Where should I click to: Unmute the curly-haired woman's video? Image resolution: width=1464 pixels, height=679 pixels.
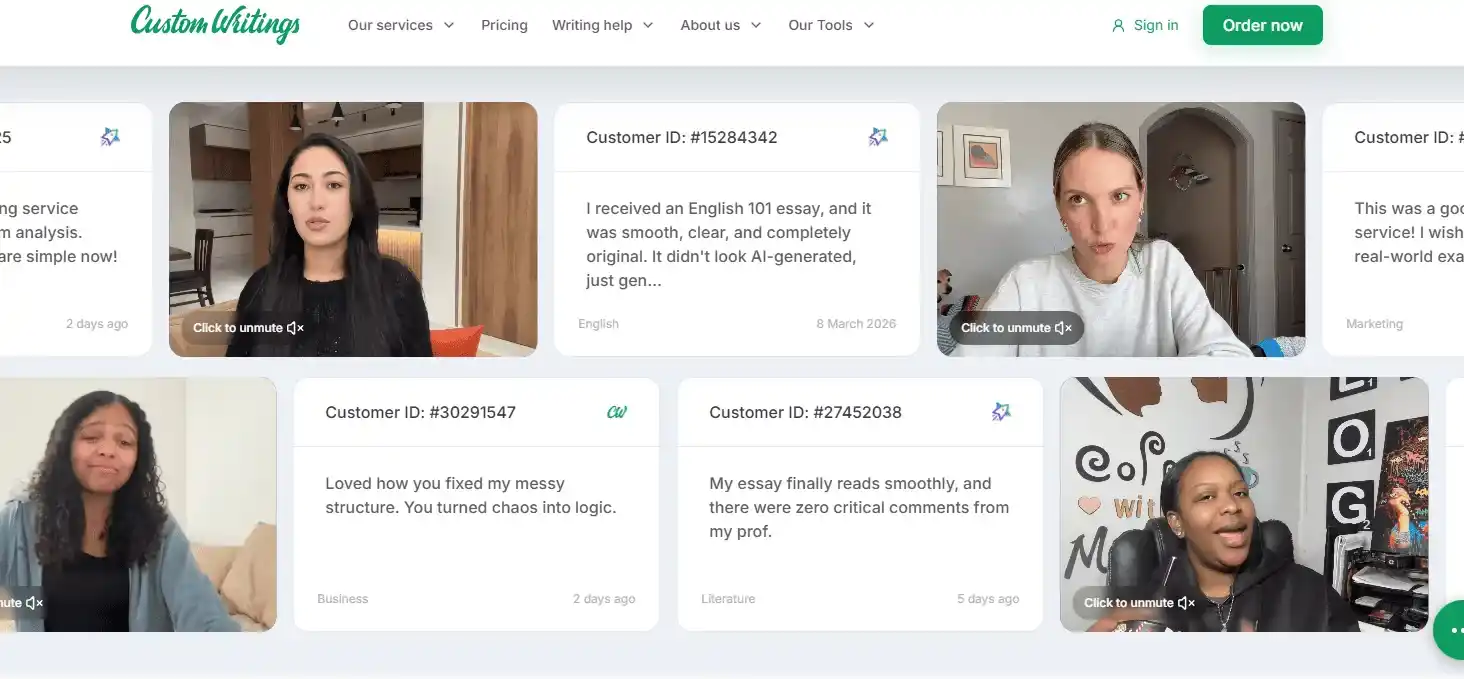click(x=22, y=603)
